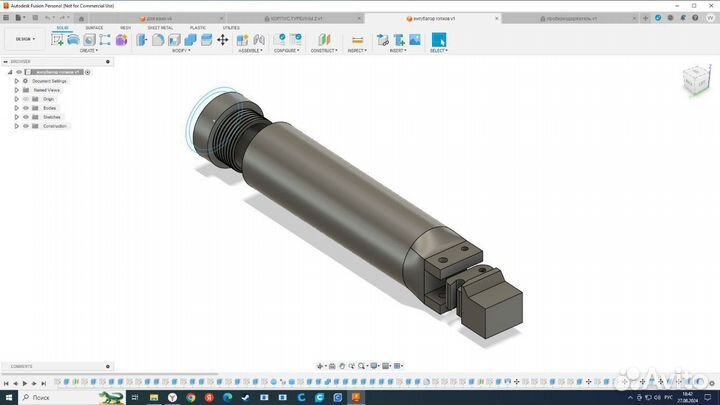Toggle visibility eye of Origin folder
Viewport: 720px width, 405px height.
(x=25, y=99)
